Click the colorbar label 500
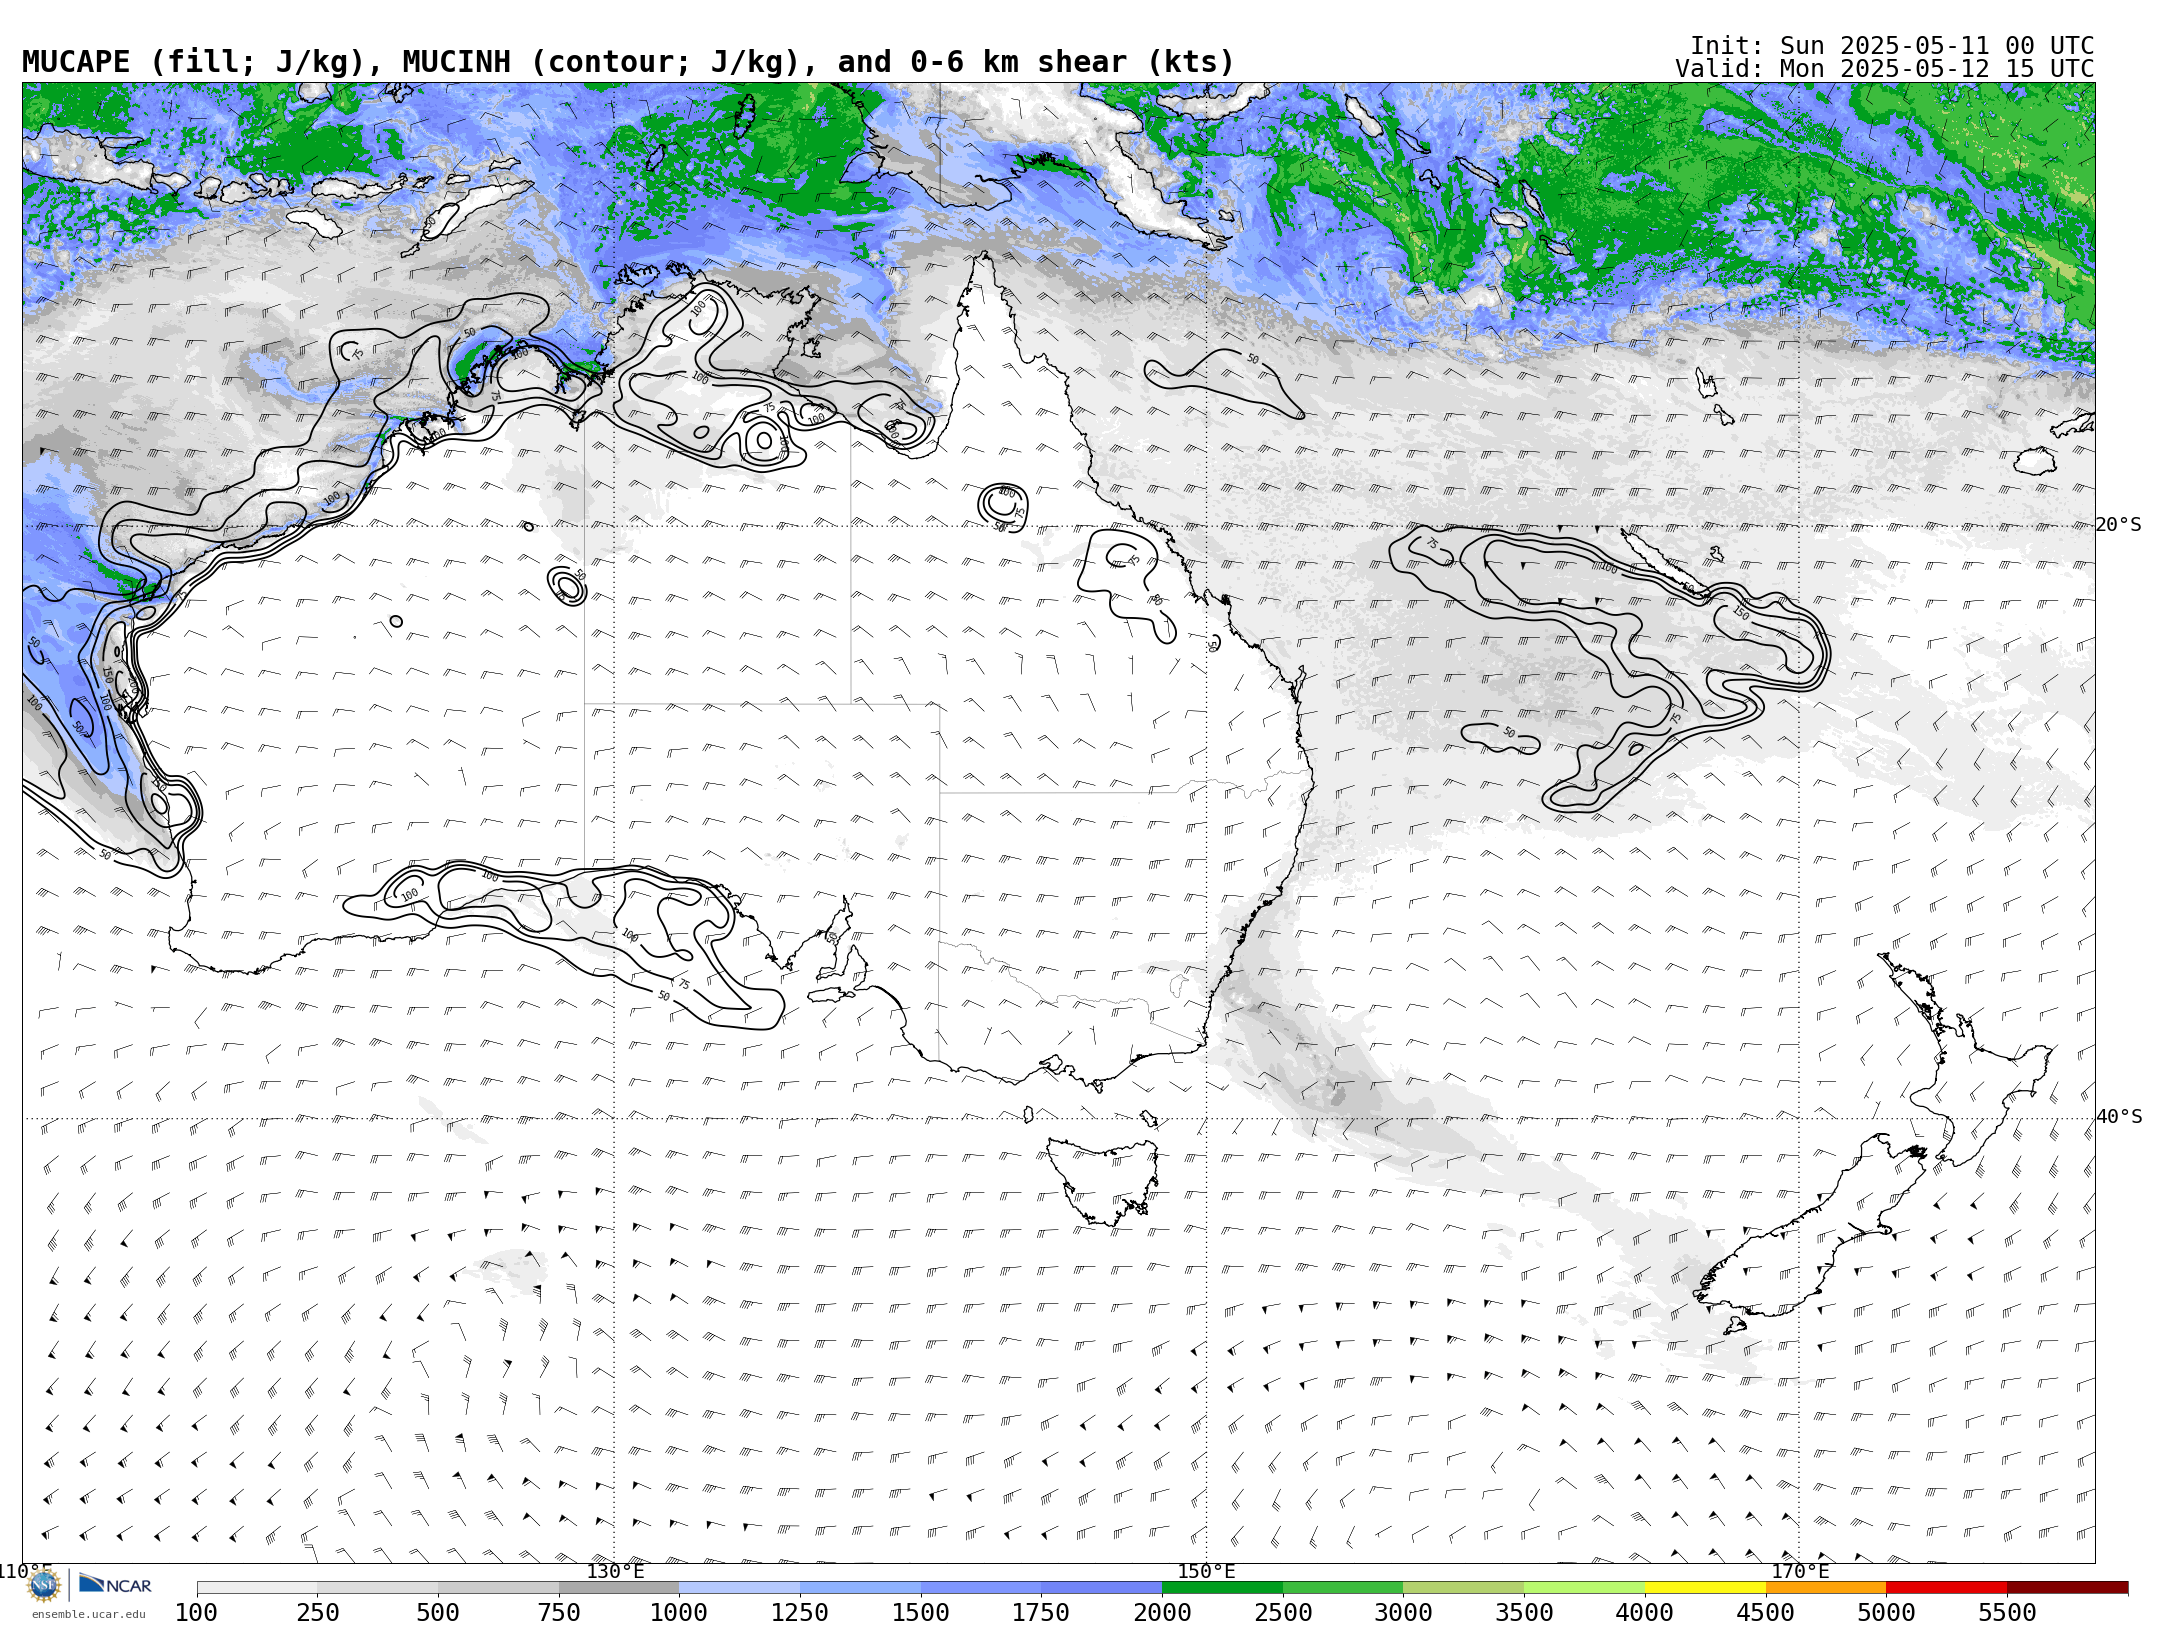The width and height of the screenshot is (2160, 1626). (438, 1613)
